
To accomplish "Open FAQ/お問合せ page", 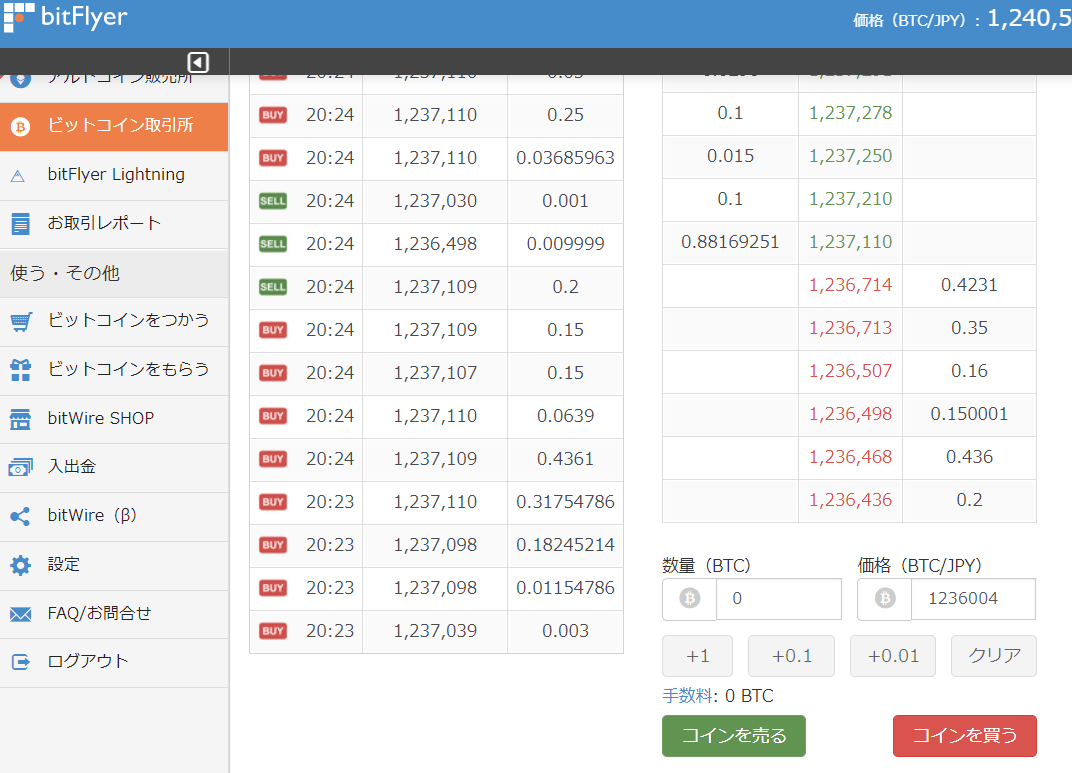I will [114, 614].
